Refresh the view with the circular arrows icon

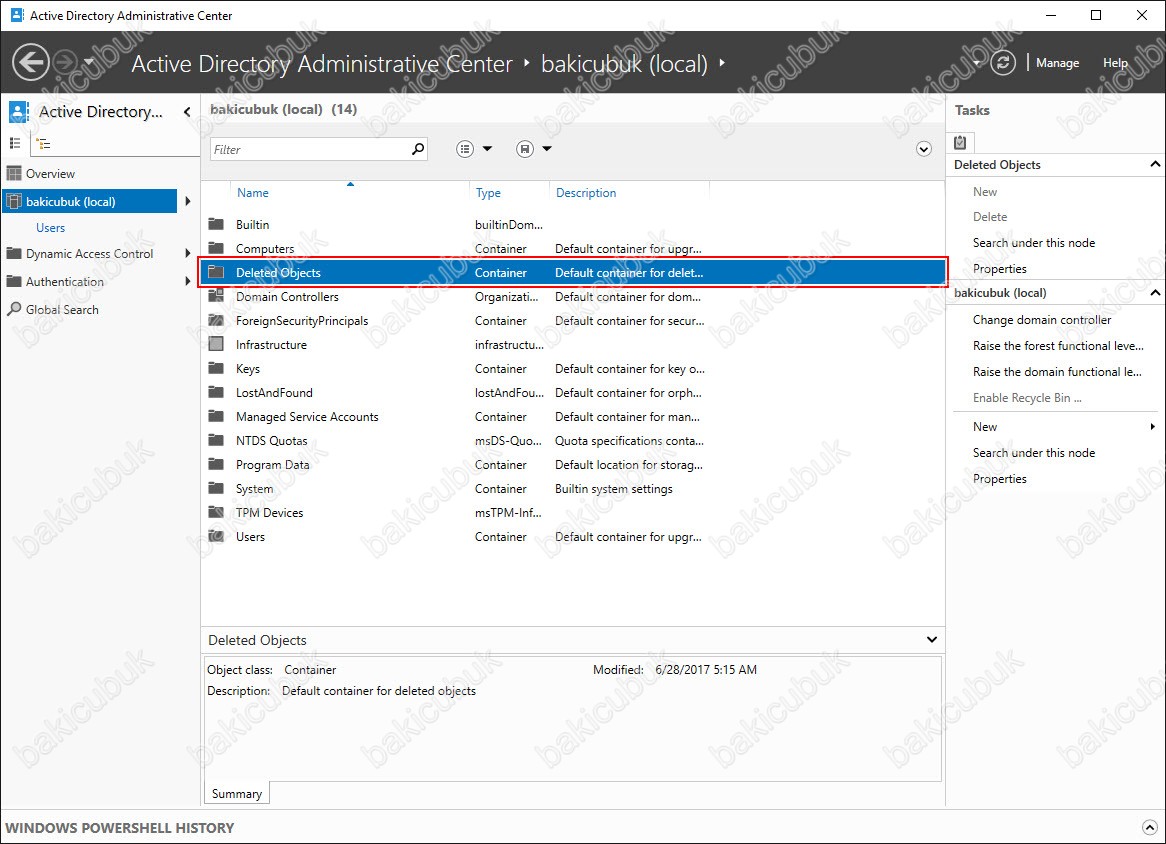coord(1002,62)
